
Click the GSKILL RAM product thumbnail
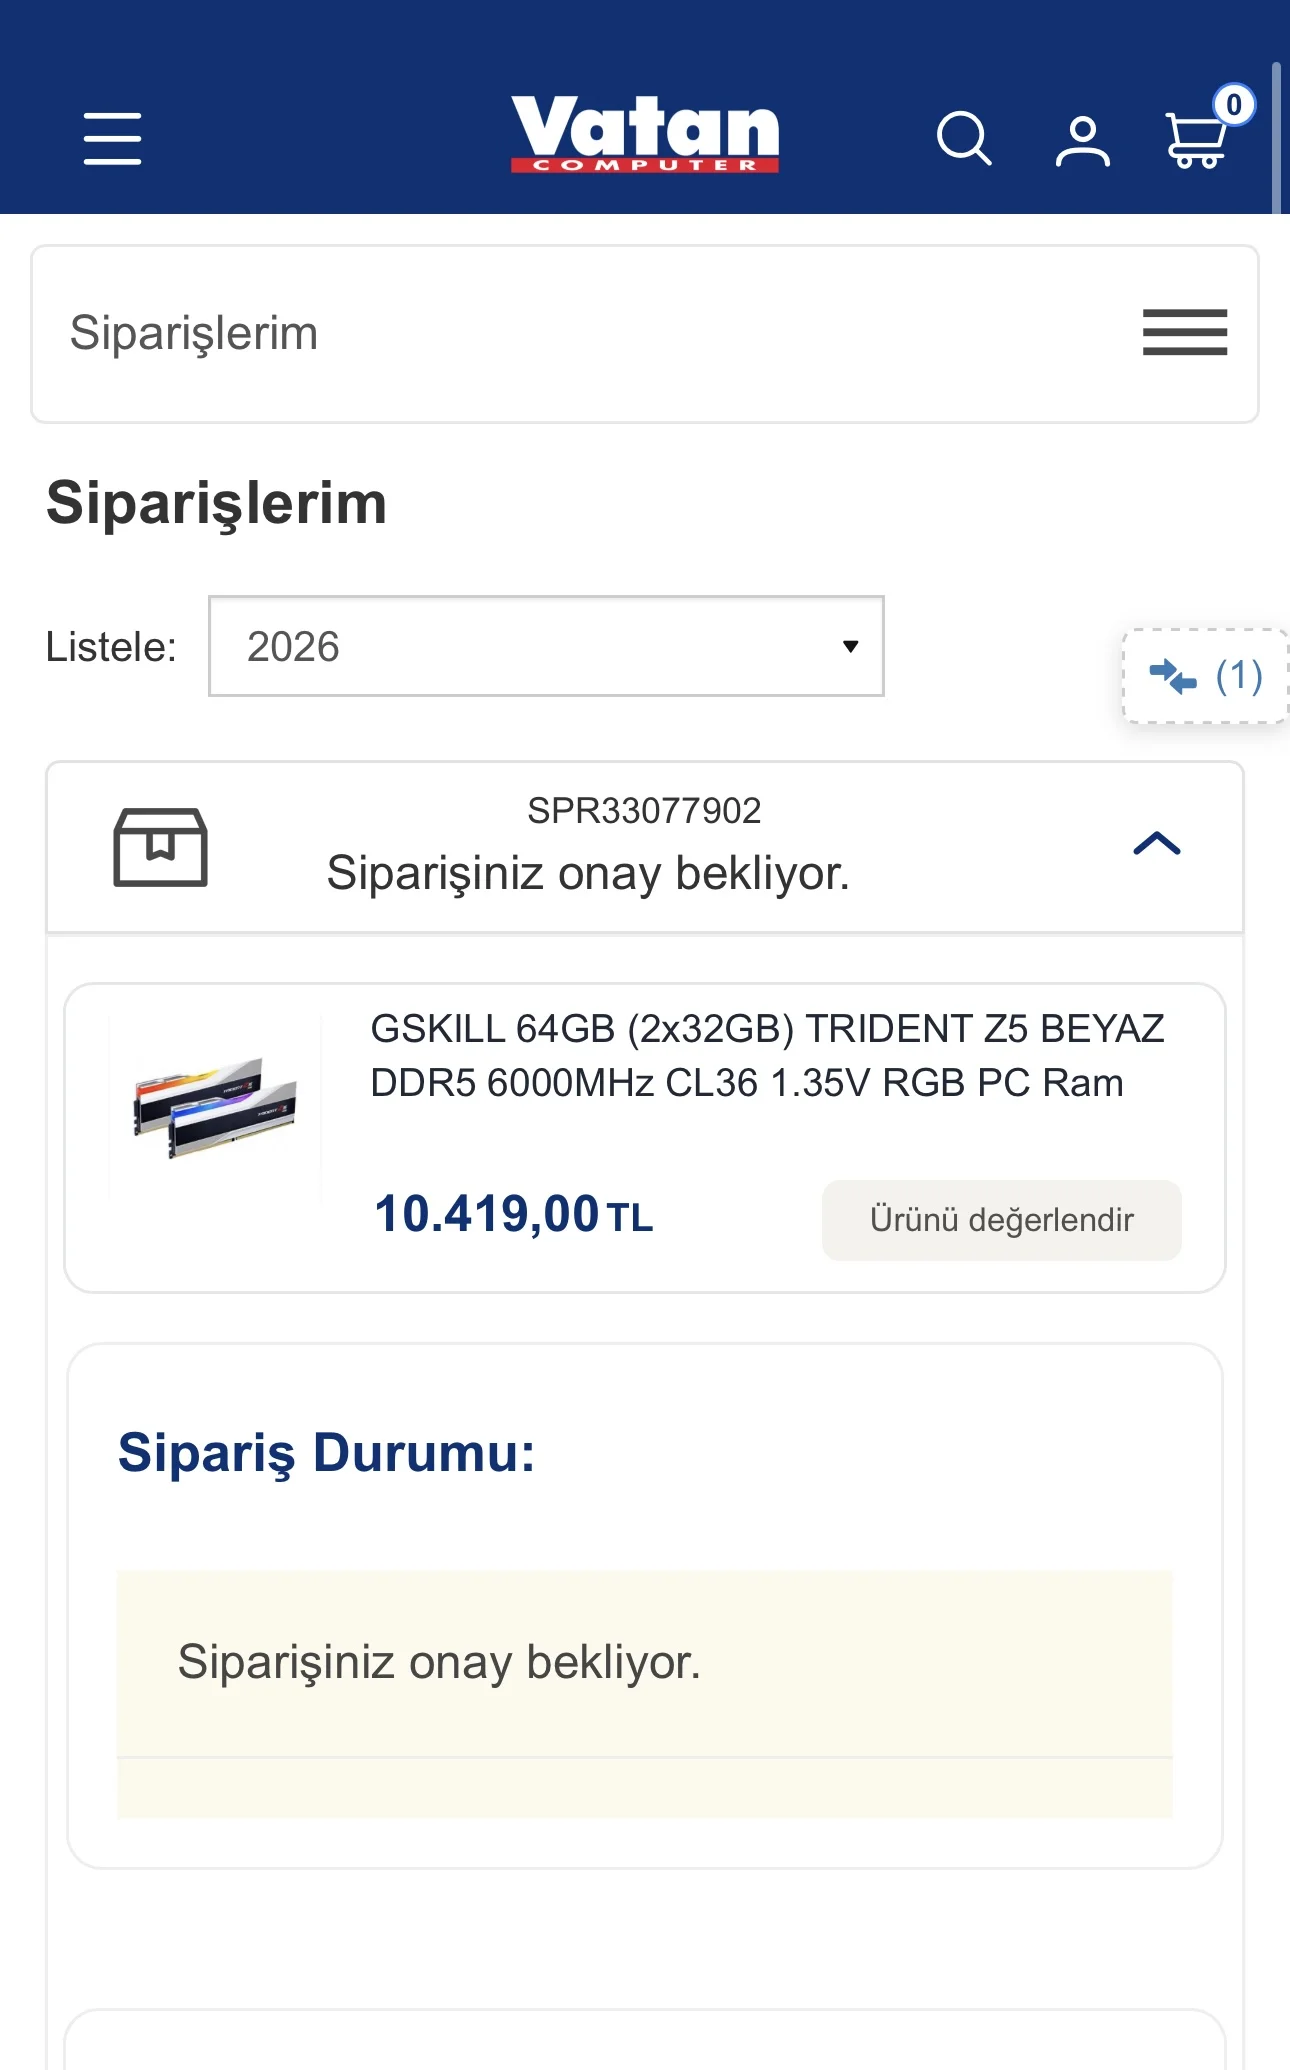coord(215,1107)
